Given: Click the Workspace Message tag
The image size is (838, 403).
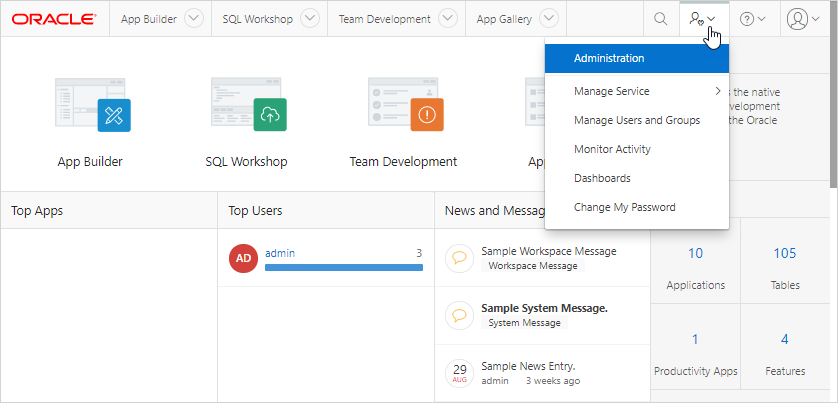Looking at the screenshot, I should click(x=533, y=266).
